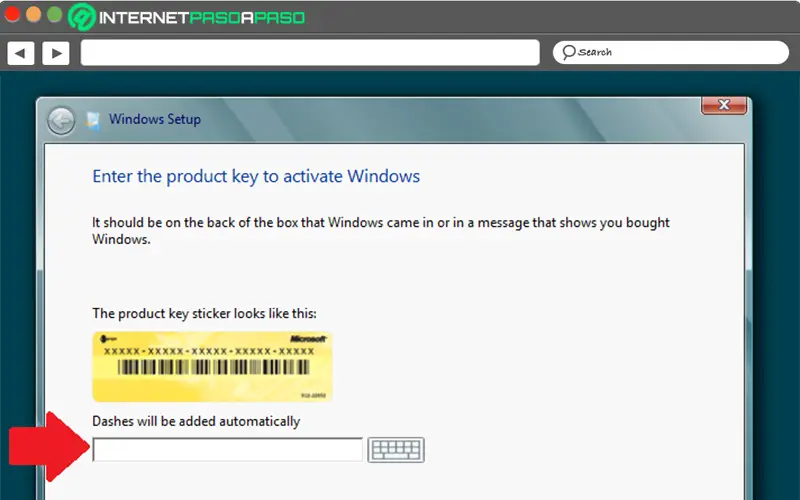Close the Windows Setup dialog
Viewport: 800px width, 500px height.
point(723,105)
